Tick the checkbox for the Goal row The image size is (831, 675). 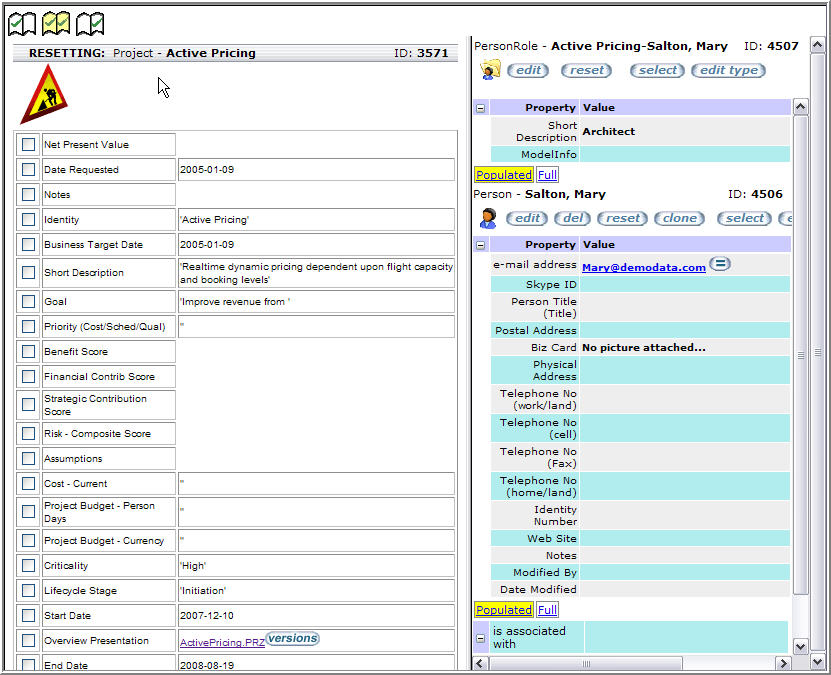click(x=28, y=301)
